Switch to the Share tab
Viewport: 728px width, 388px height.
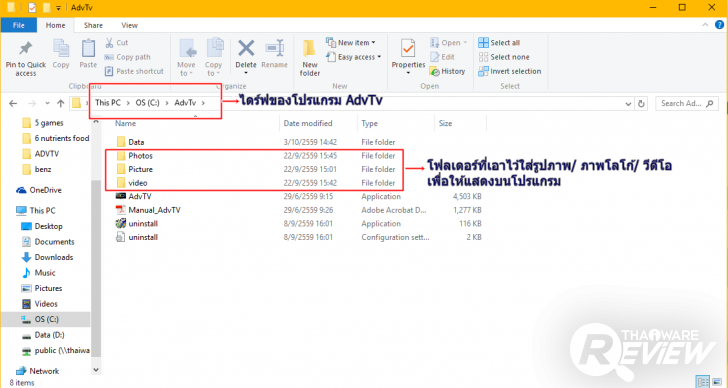point(93,25)
